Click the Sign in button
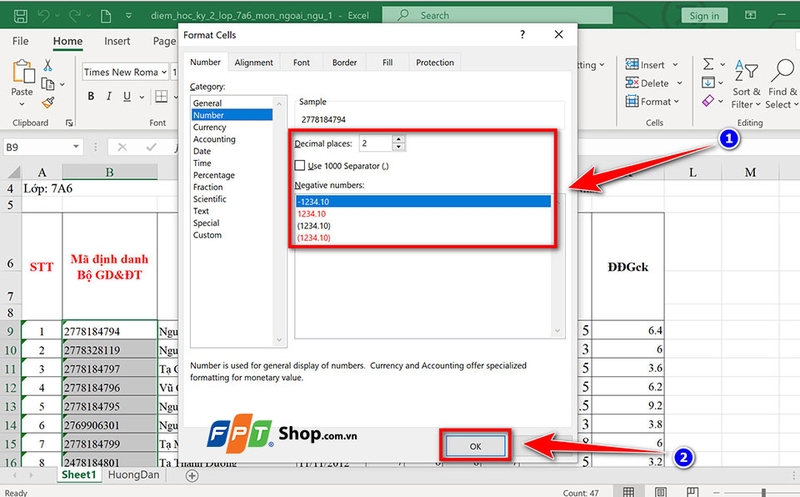This screenshot has height=497, width=800. coord(704,16)
